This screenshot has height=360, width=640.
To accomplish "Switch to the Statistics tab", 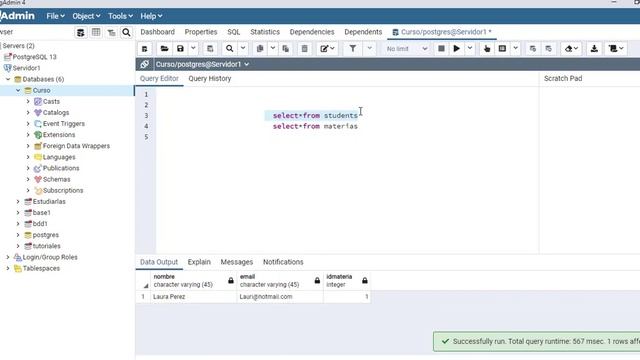I will 265,32.
